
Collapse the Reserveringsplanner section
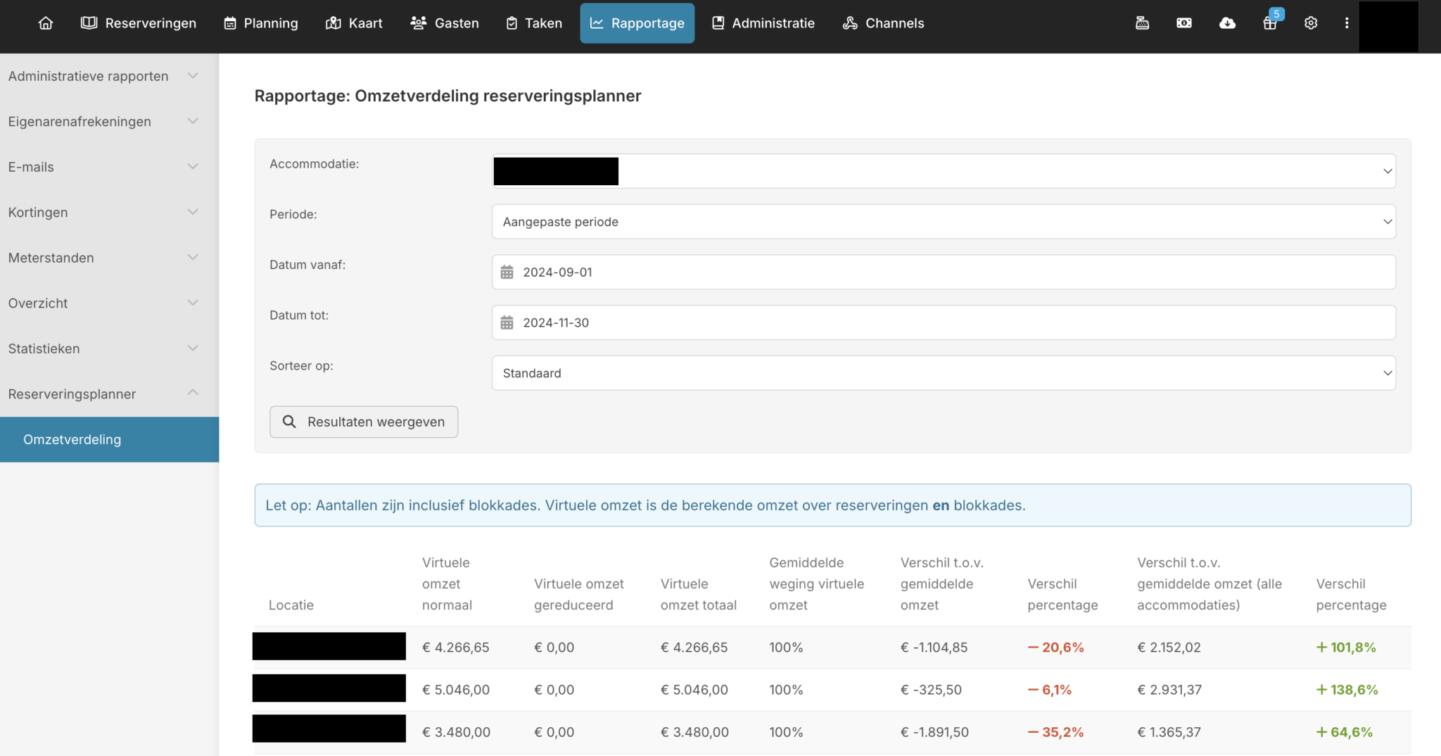pyautogui.click(x=103, y=394)
